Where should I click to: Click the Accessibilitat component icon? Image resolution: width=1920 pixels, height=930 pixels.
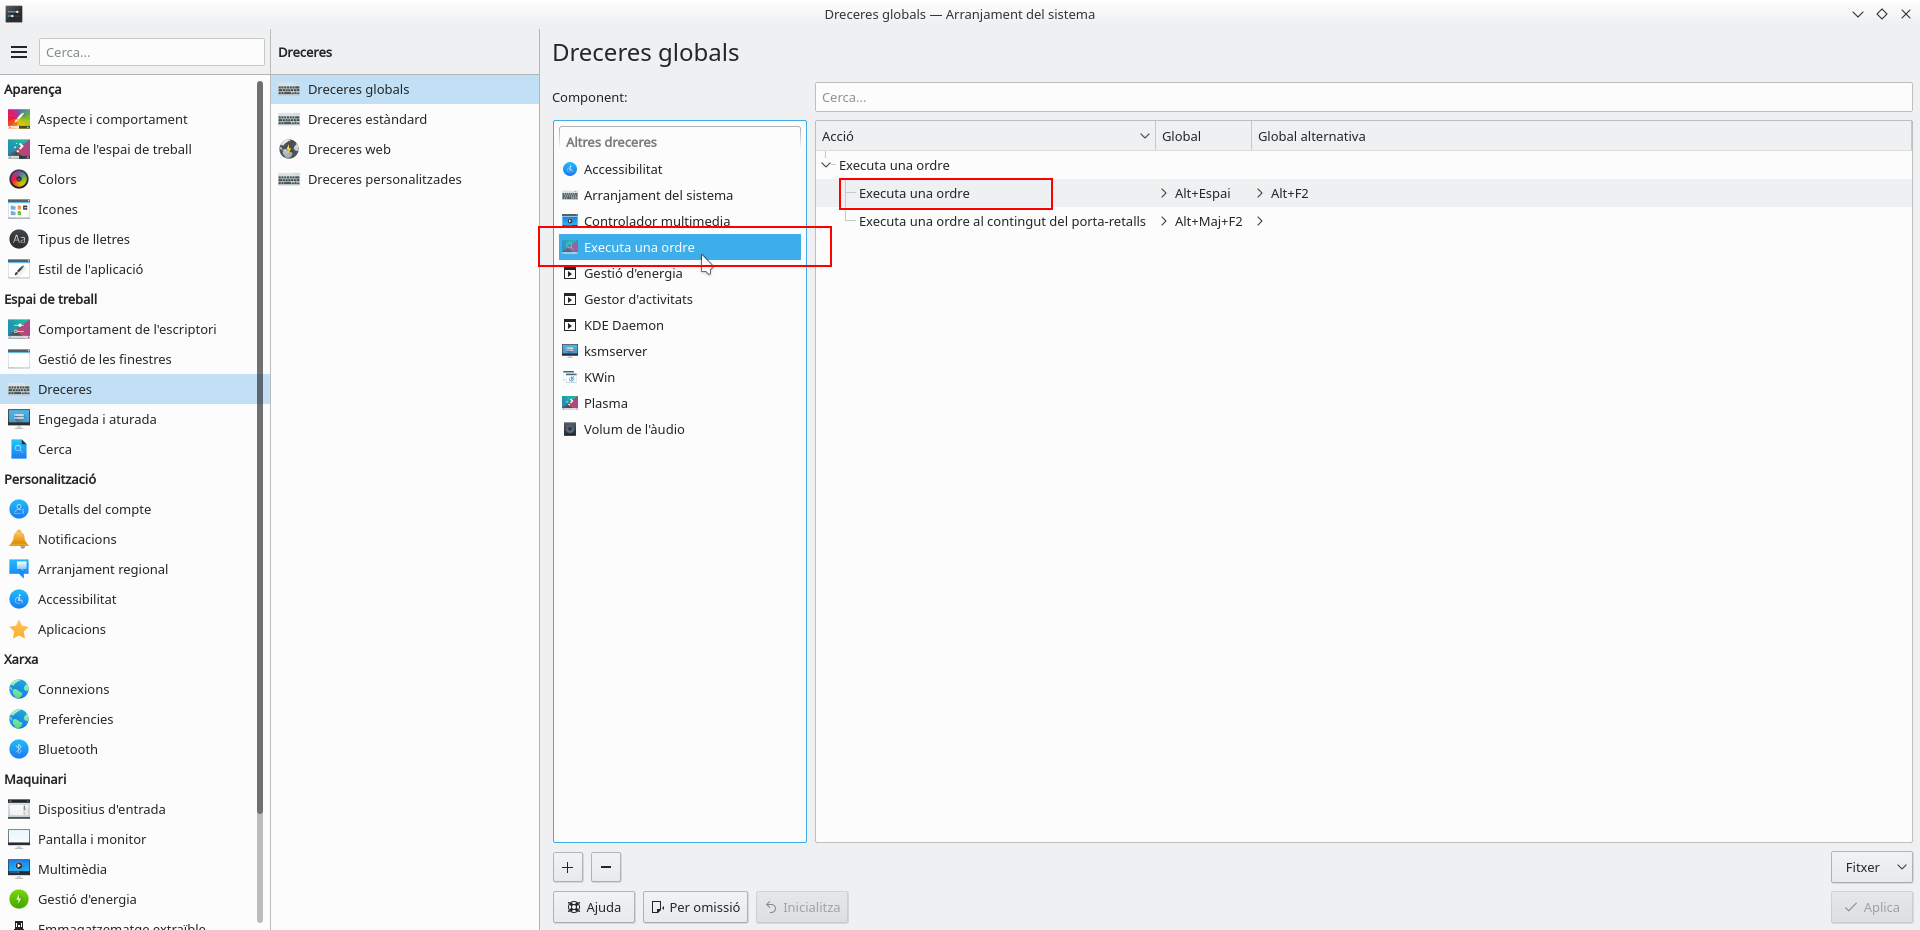[x=570, y=169]
